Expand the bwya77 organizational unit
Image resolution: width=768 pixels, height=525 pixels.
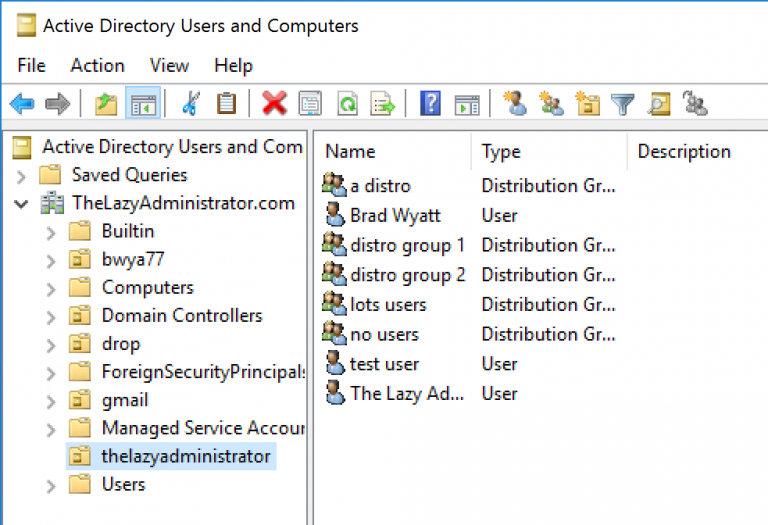51,261
